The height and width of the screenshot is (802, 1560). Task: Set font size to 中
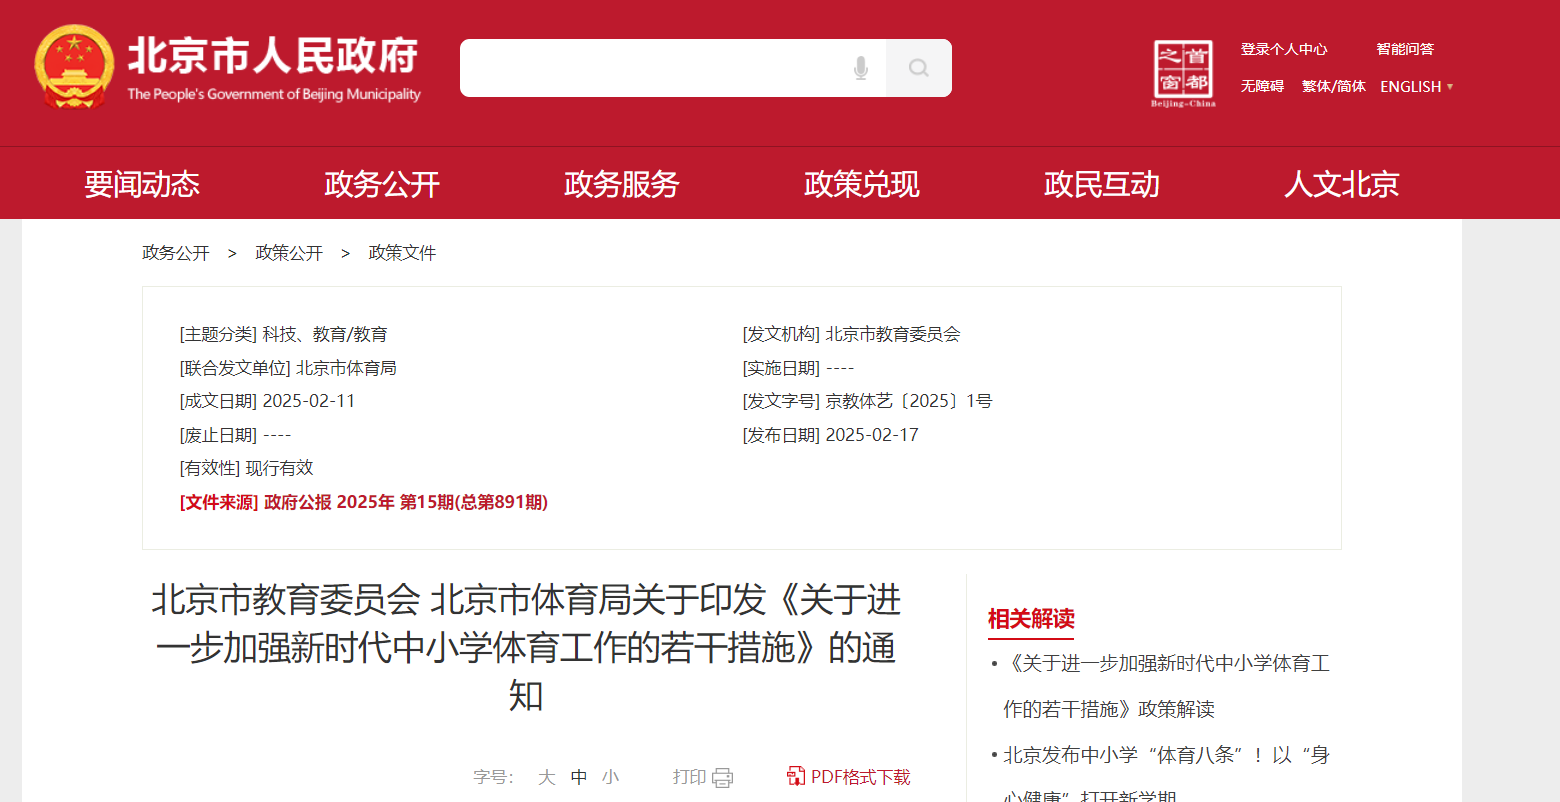pos(579,777)
